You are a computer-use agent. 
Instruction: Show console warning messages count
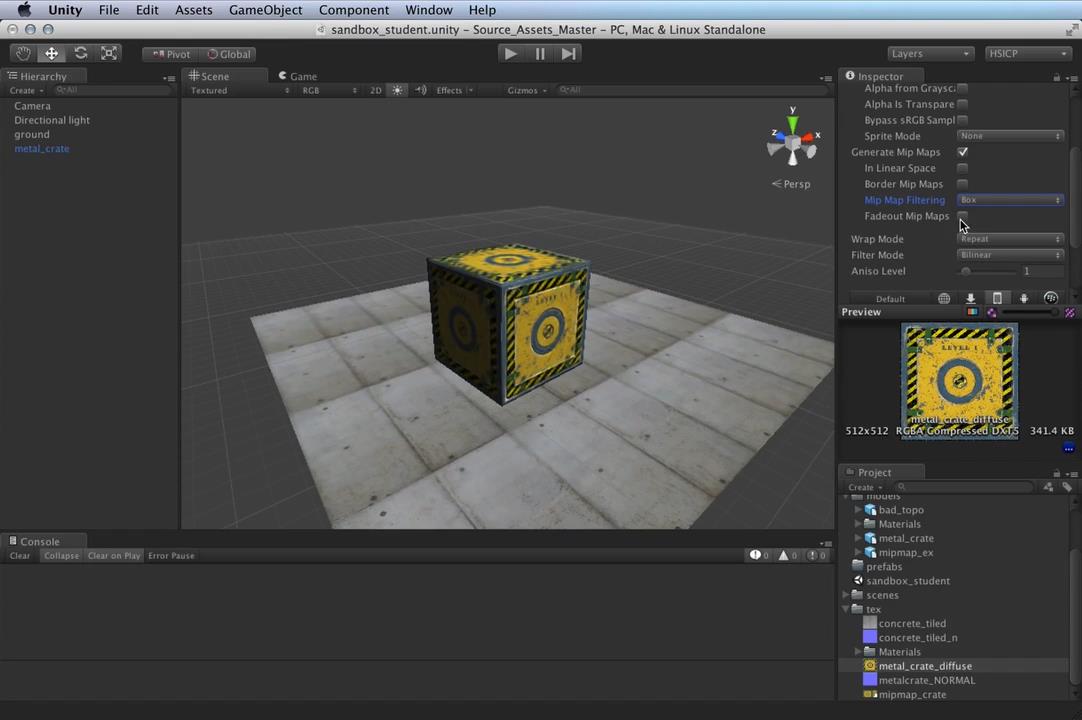788,555
